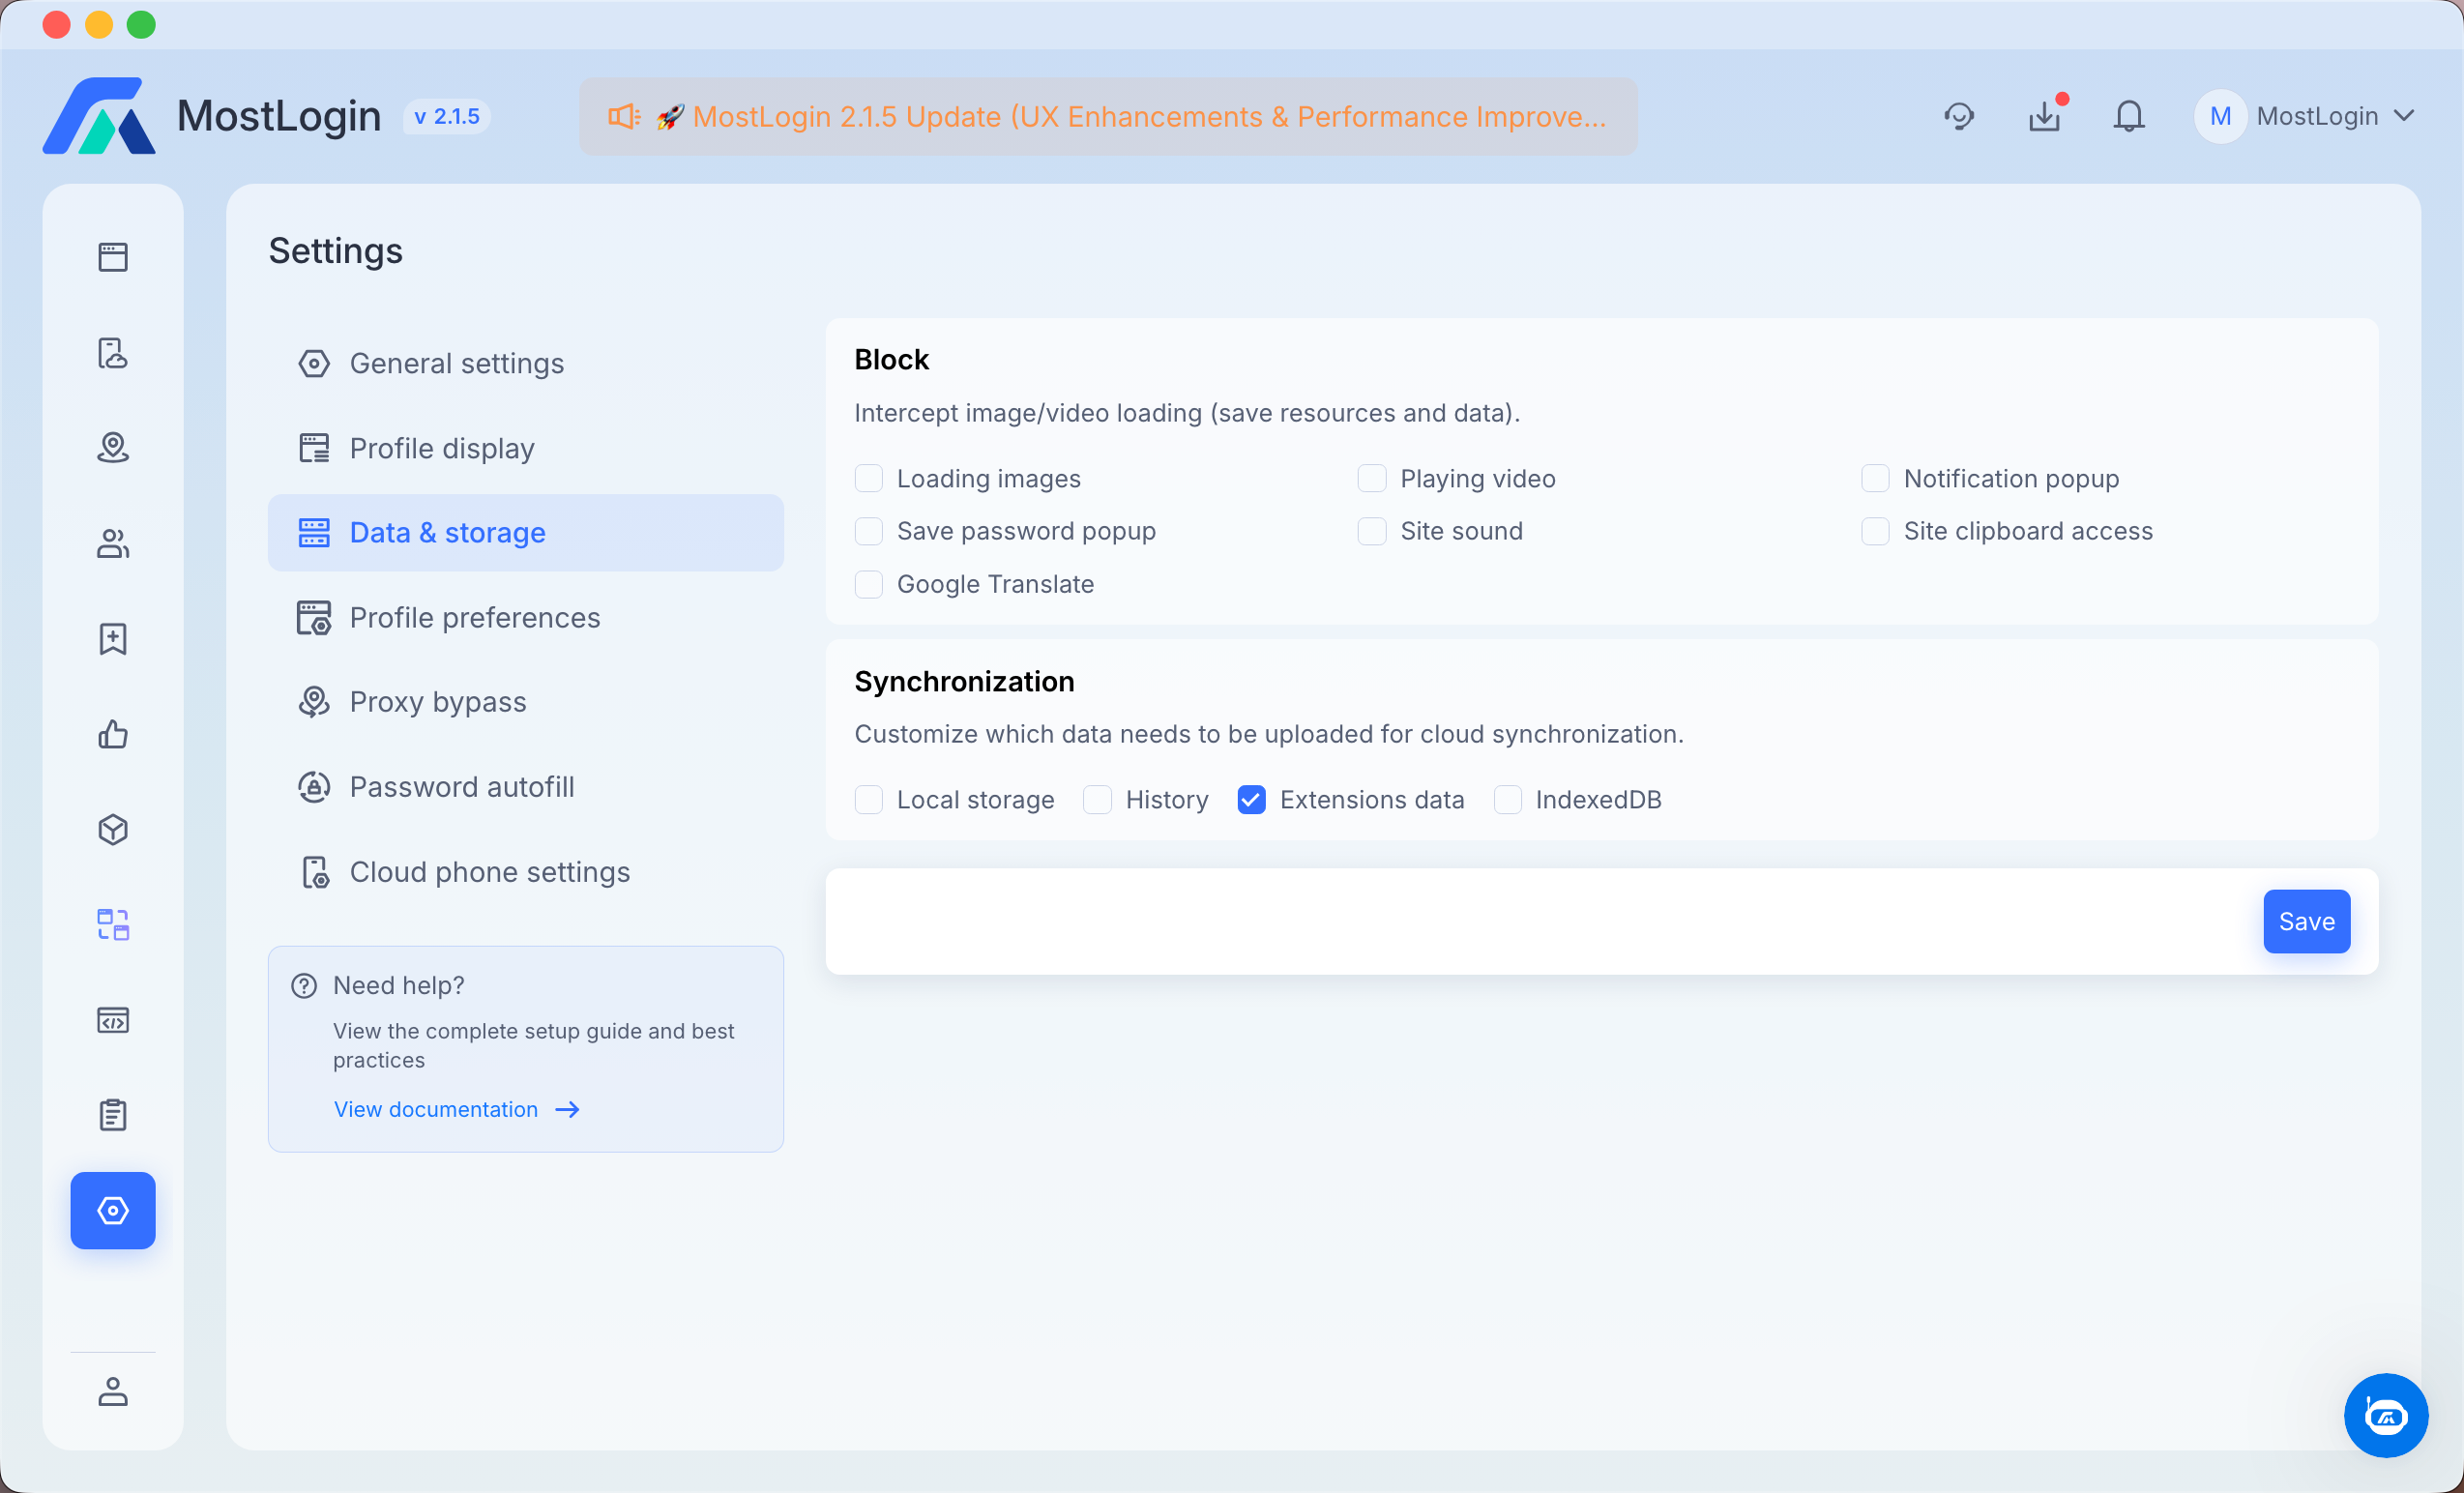Open the chat assistant floating button
This screenshot has width=2464, height=1493.
point(2386,1415)
